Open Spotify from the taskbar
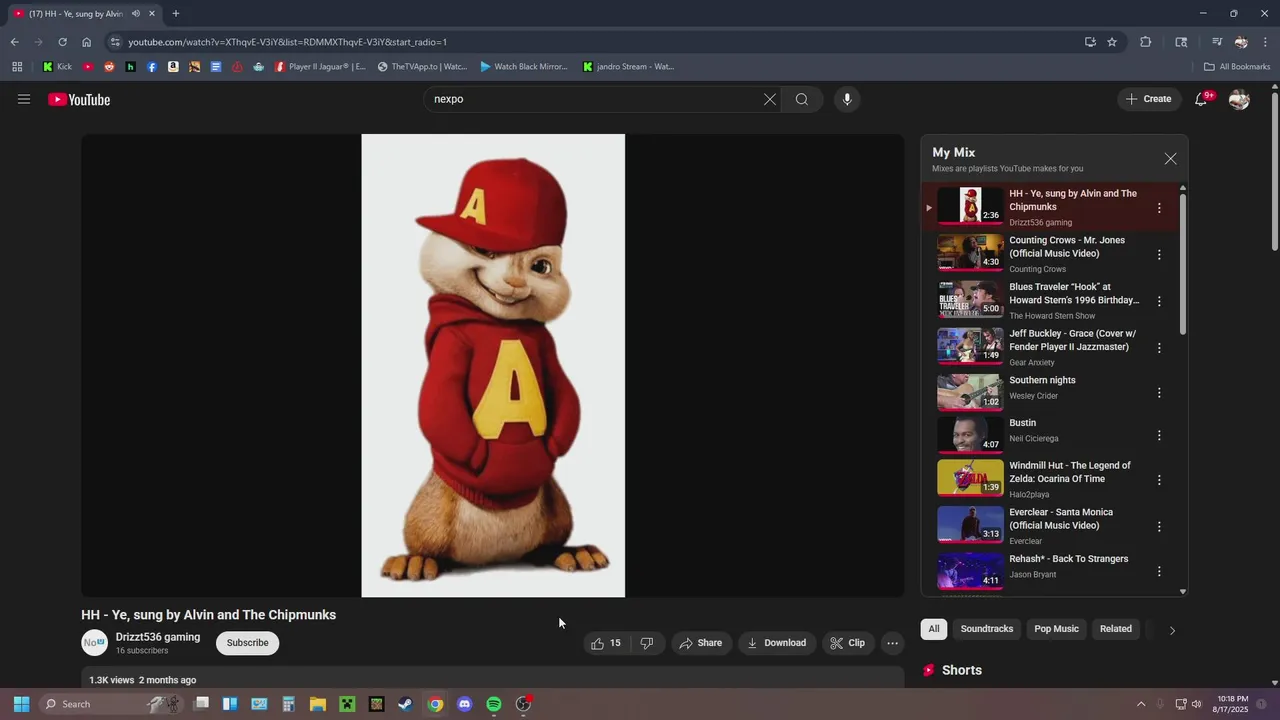 (494, 704)
